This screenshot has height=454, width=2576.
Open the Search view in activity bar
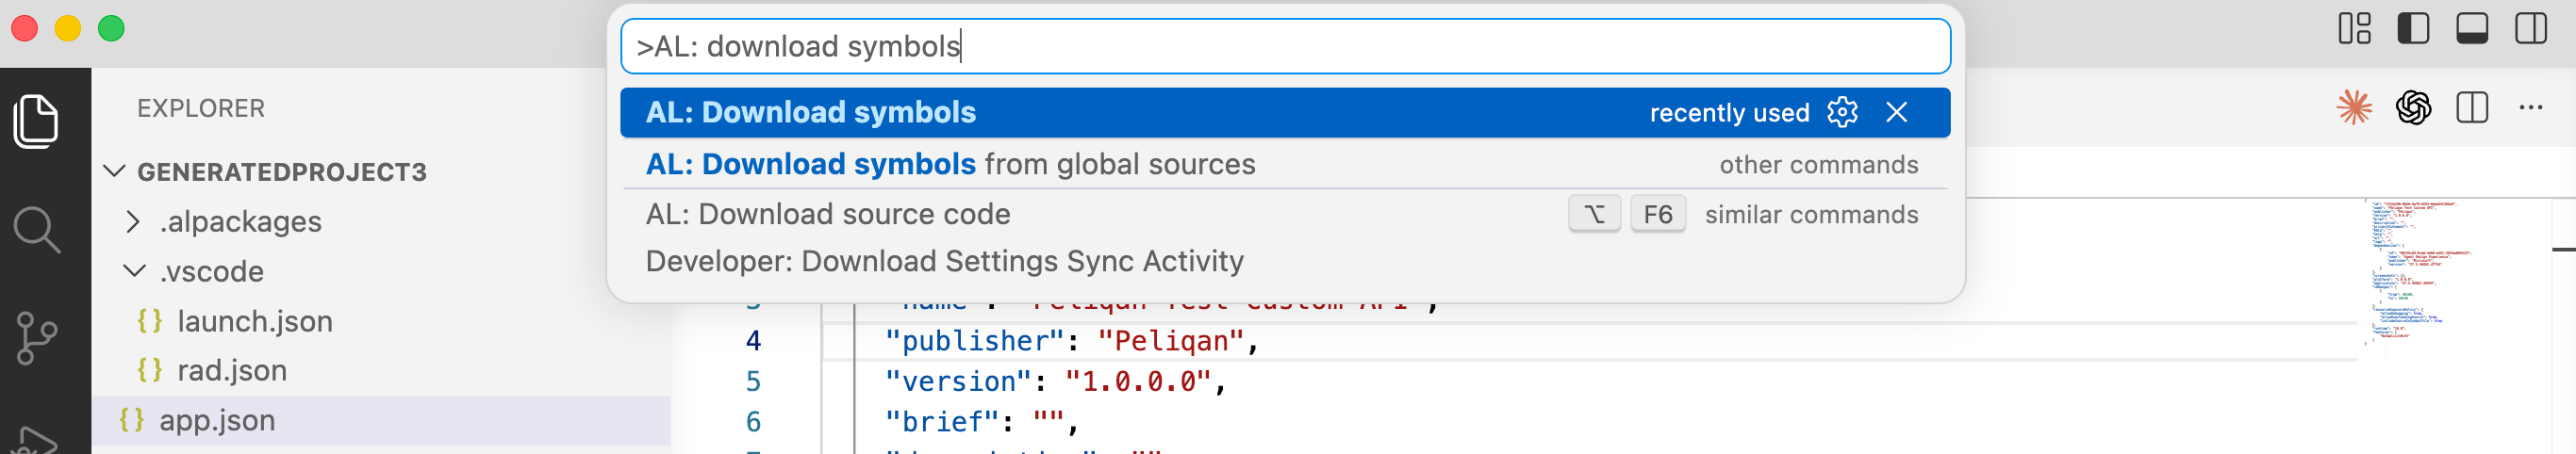[x=37, y=230]
